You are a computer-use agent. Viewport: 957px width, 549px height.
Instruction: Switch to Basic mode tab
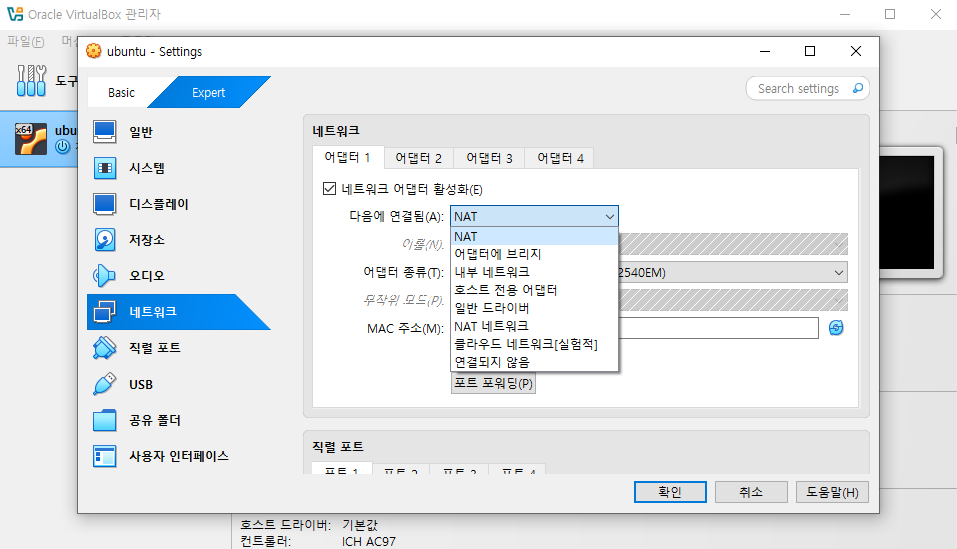coord(121,93)
